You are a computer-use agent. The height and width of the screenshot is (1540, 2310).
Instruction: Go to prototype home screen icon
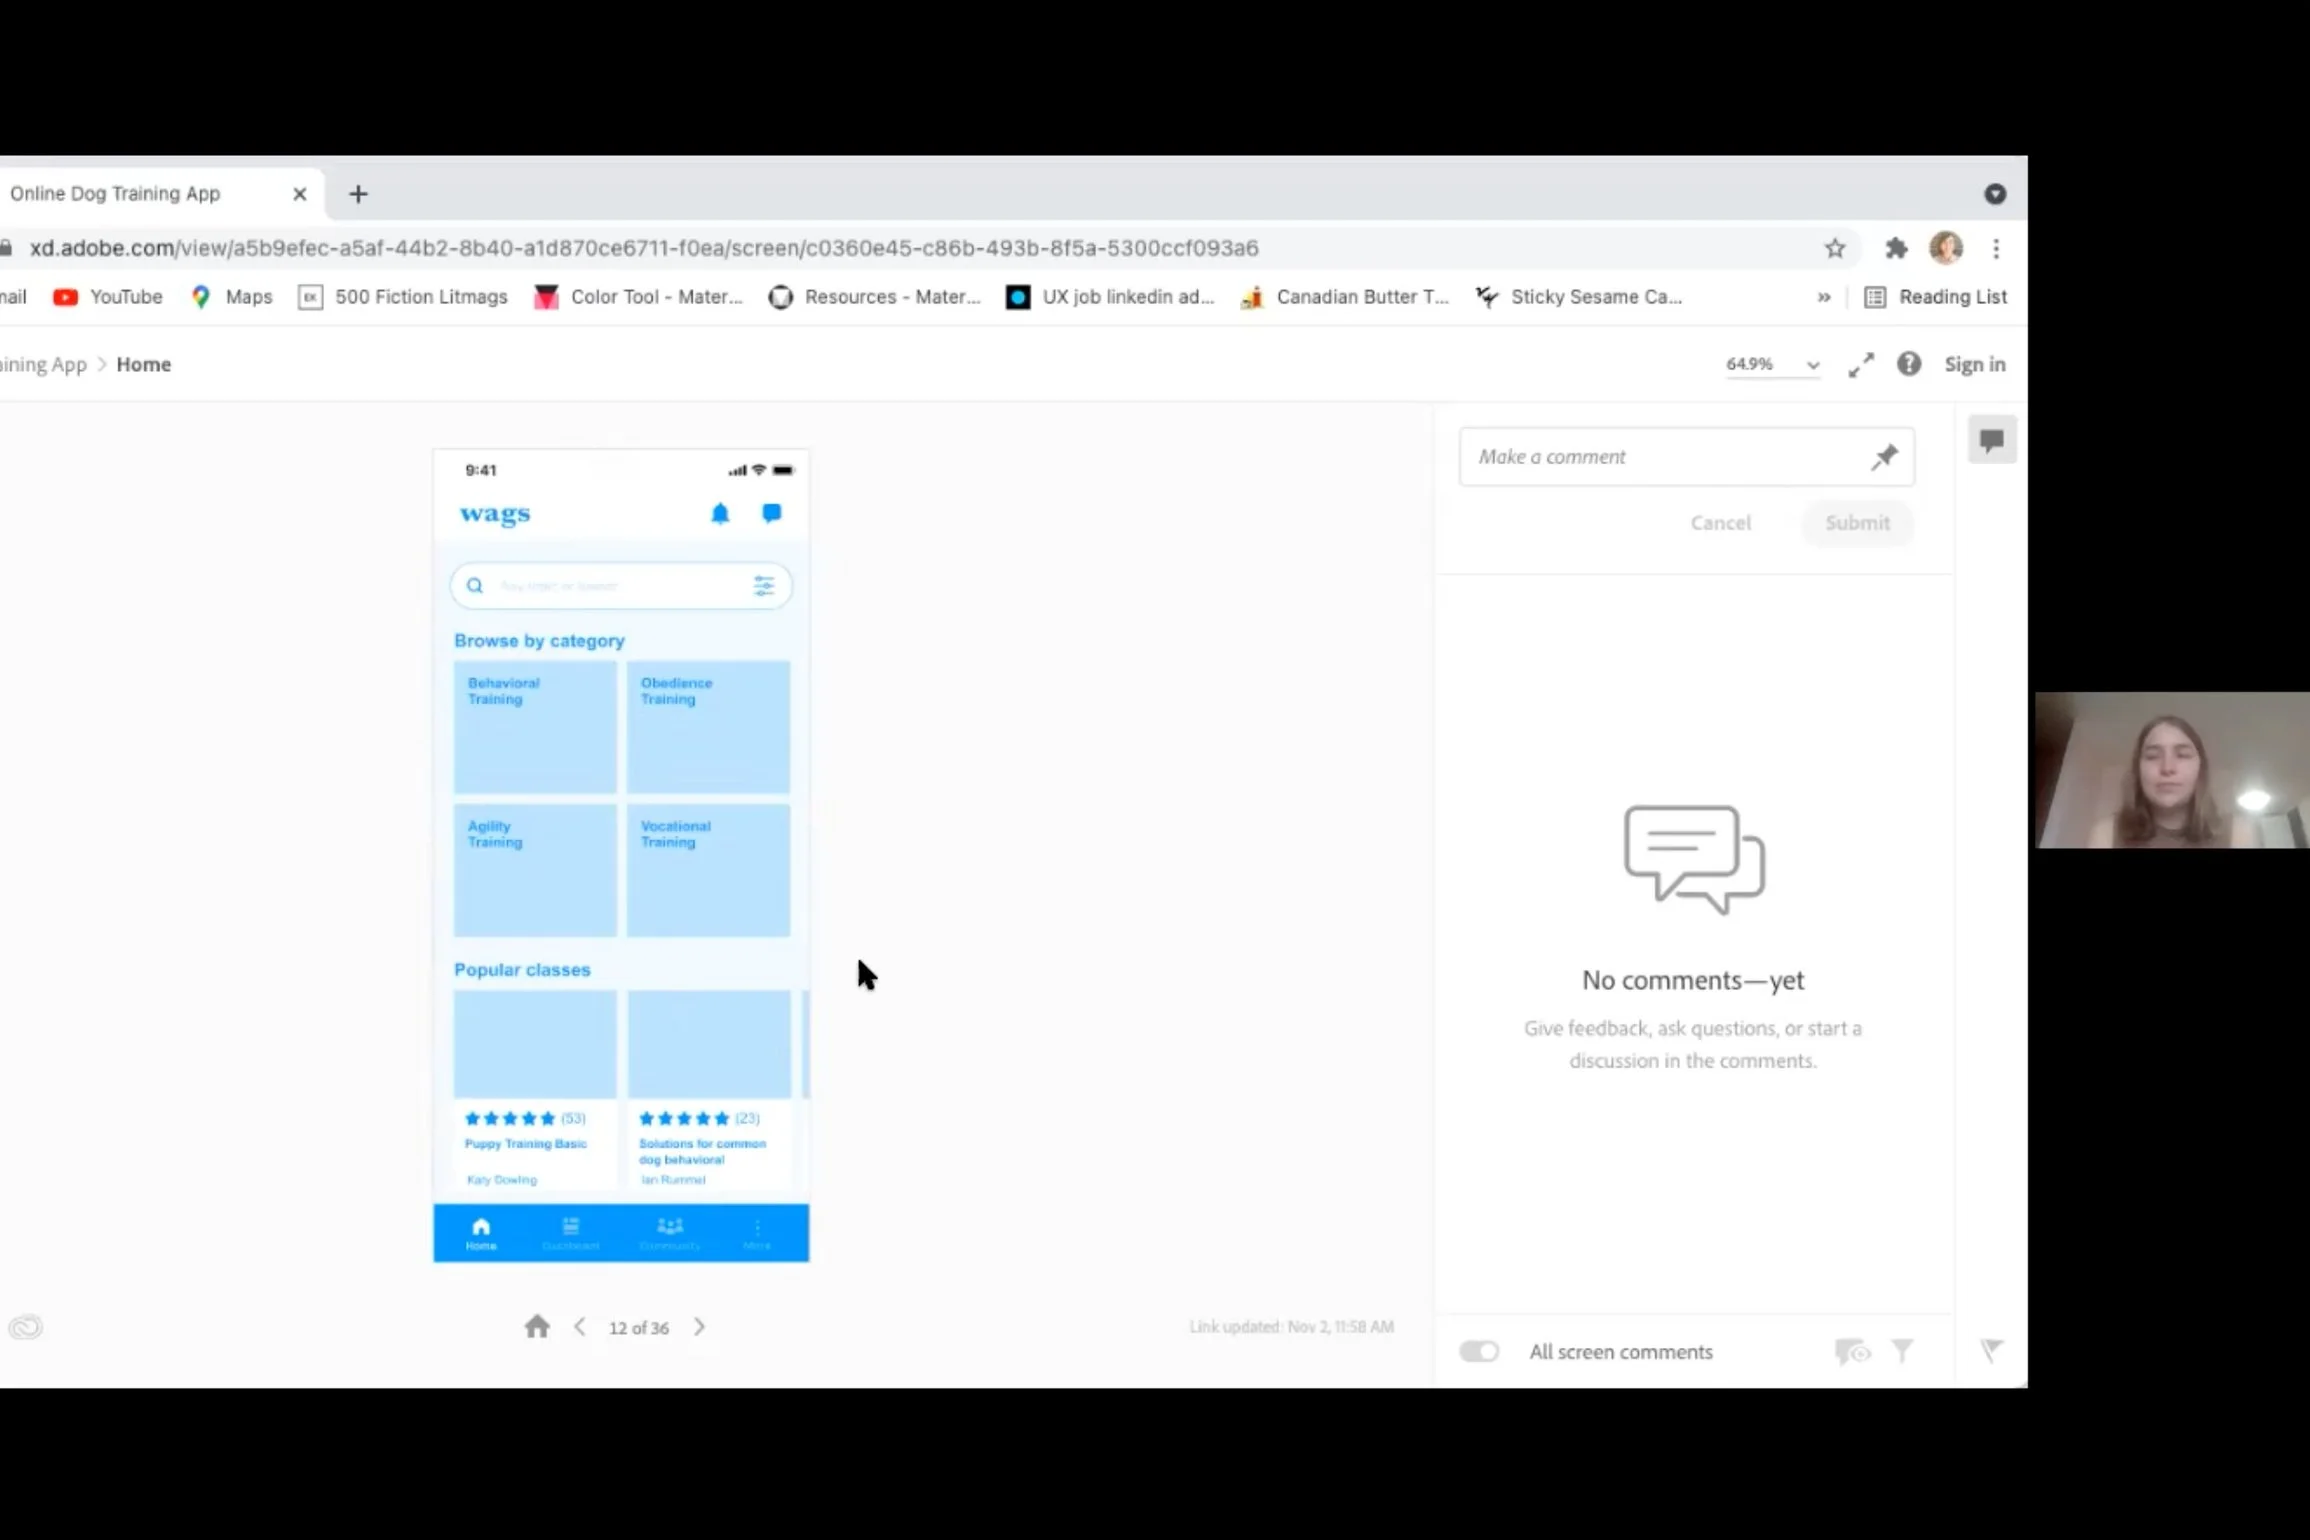(x=537, y=1327)
